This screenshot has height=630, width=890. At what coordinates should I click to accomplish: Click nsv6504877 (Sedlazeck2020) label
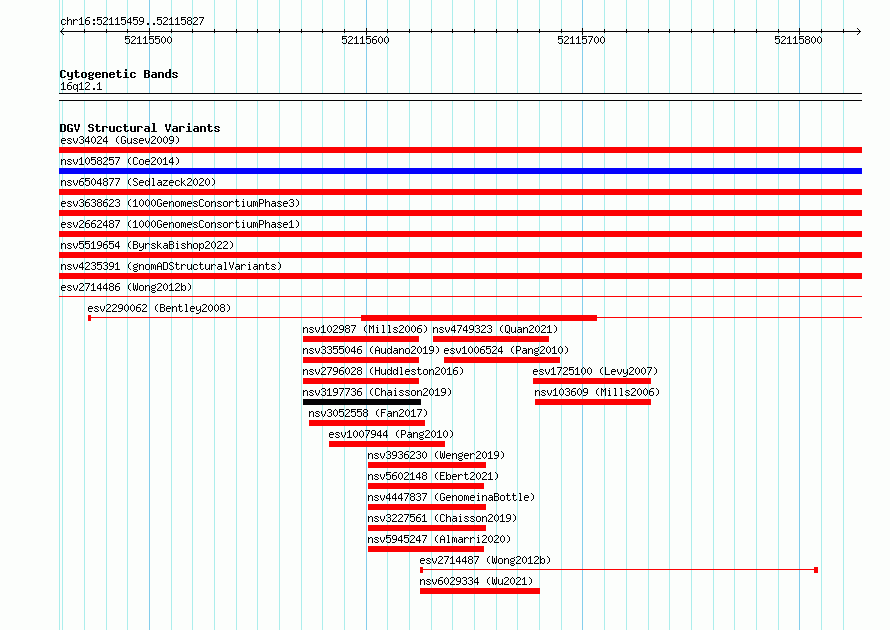click(x=138, y=182)
